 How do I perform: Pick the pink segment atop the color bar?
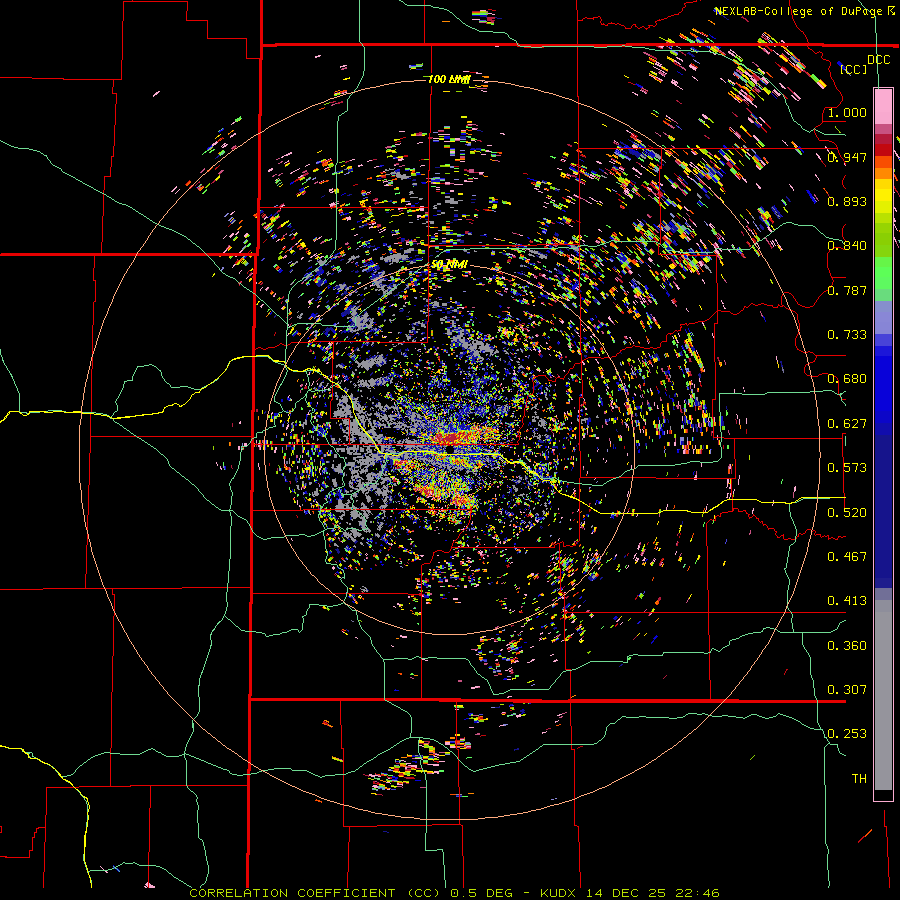(x=883, y=106)
